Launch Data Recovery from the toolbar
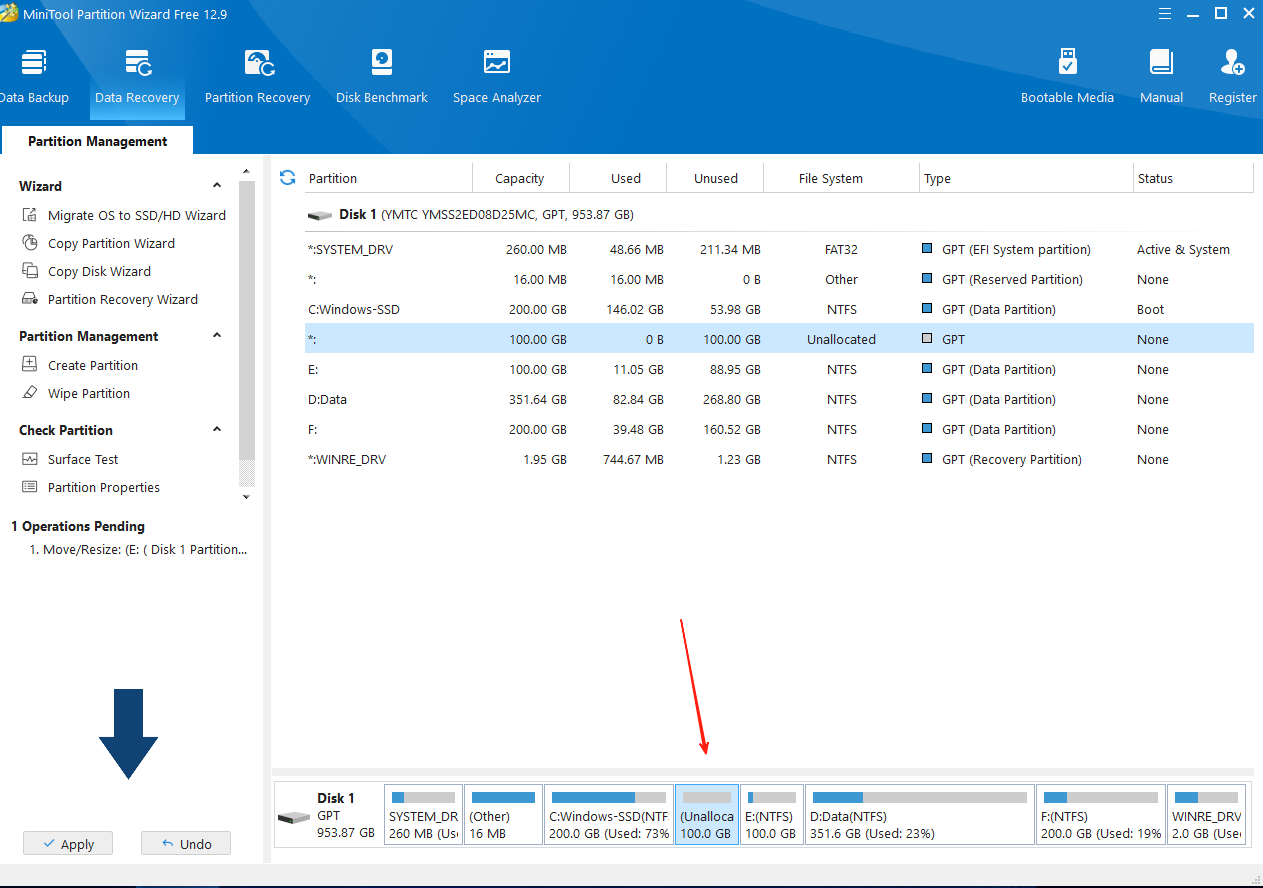Viewport: 1263px width, 888px height. pos(137,76)
